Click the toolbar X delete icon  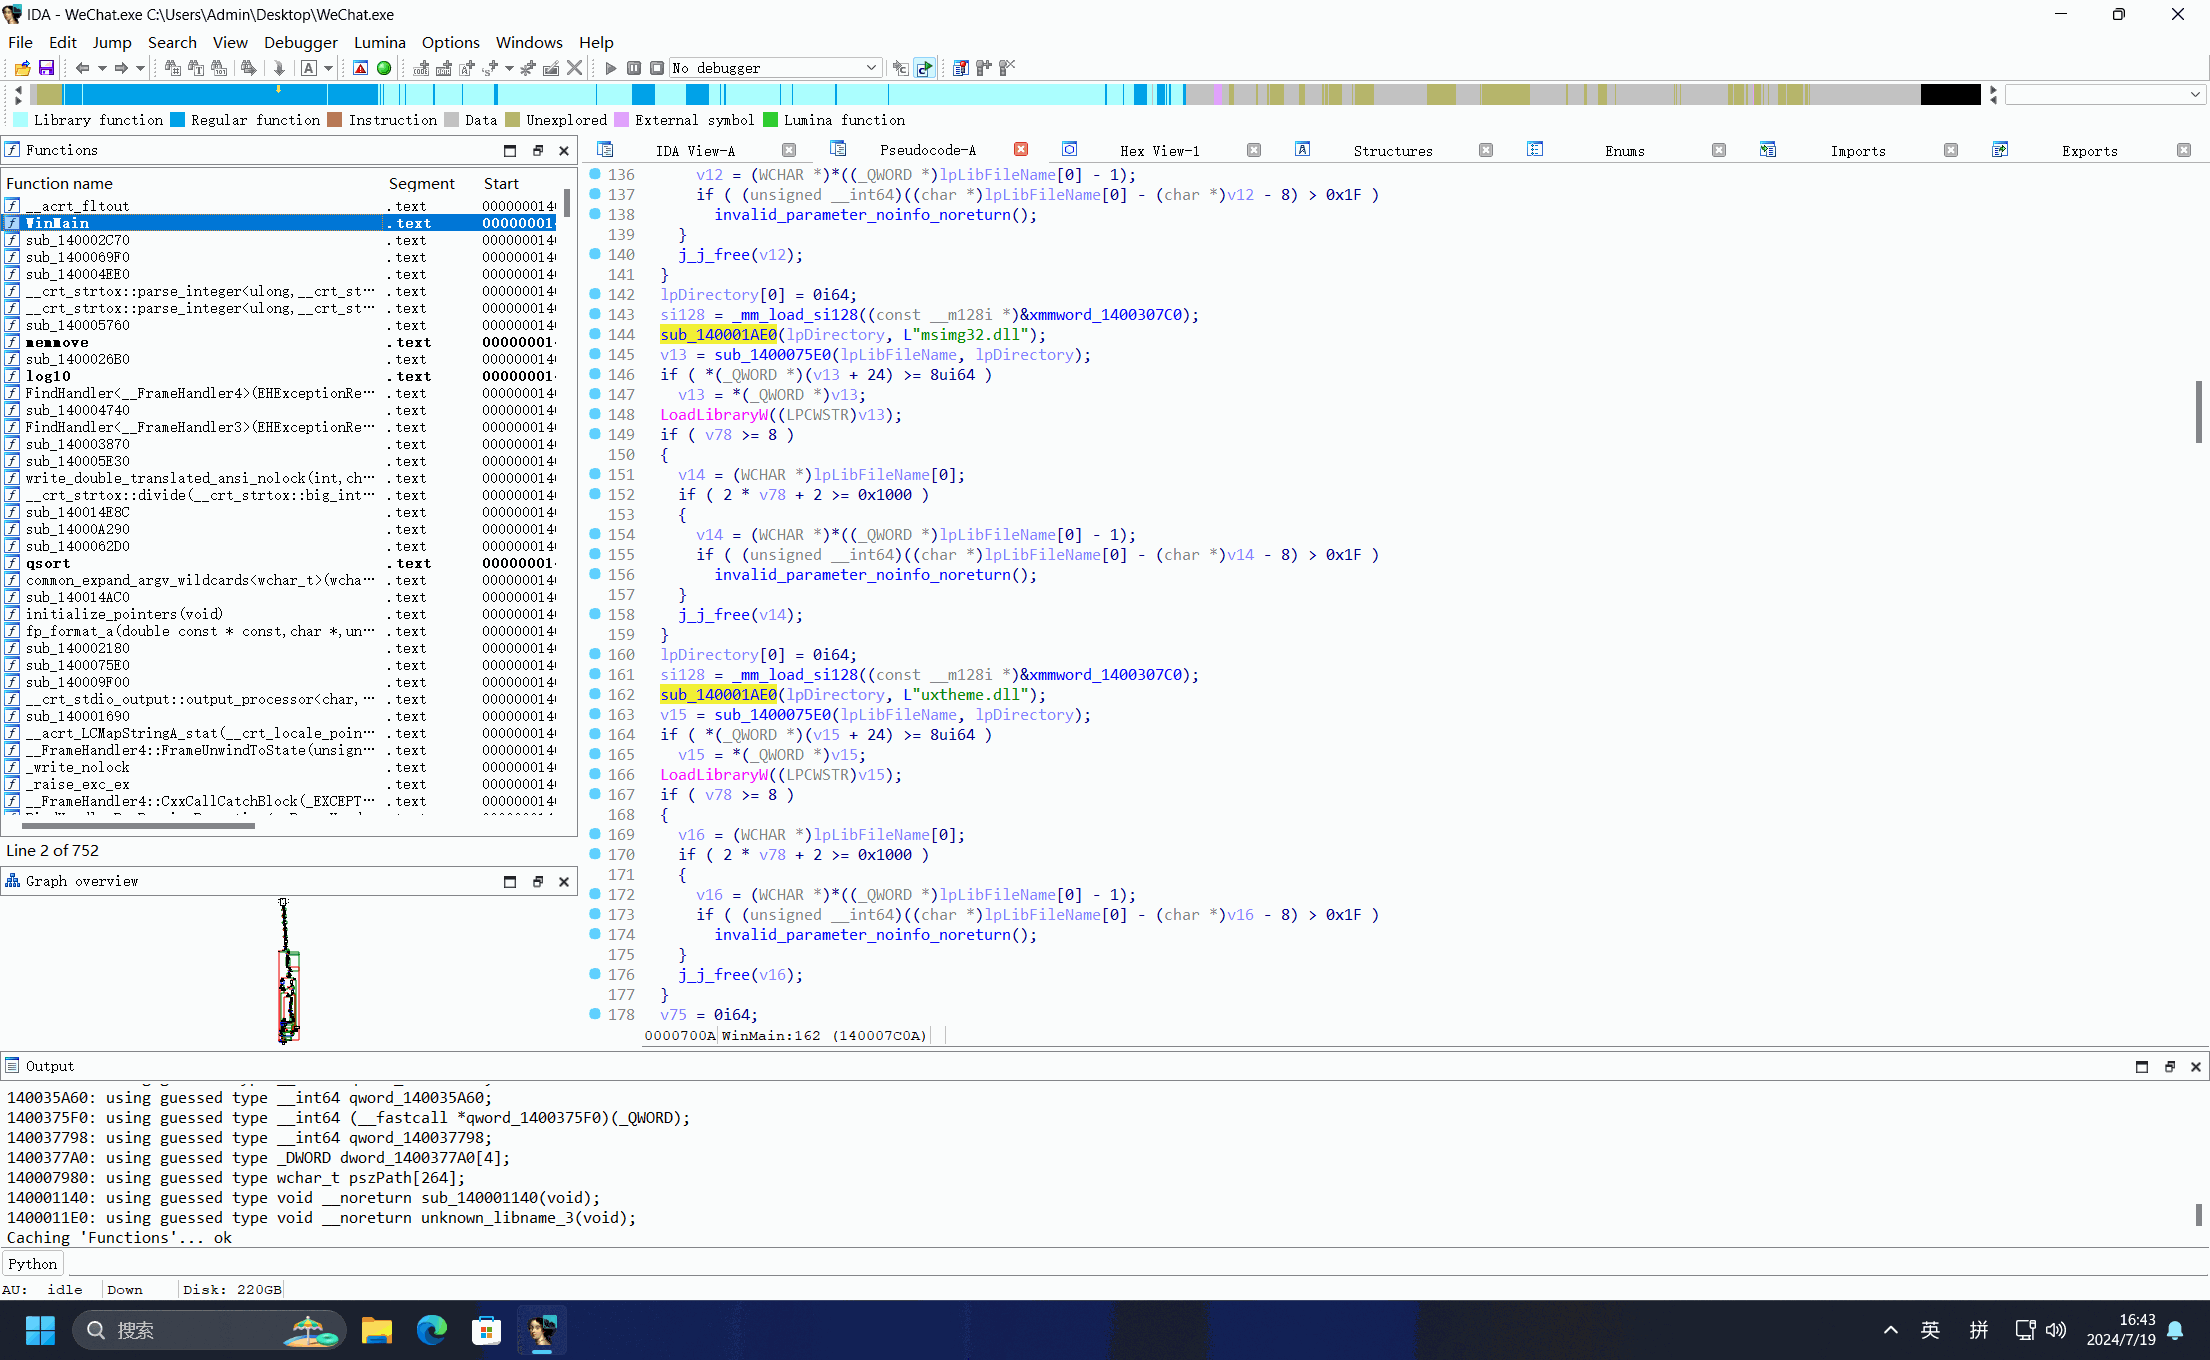coord(574,68)
